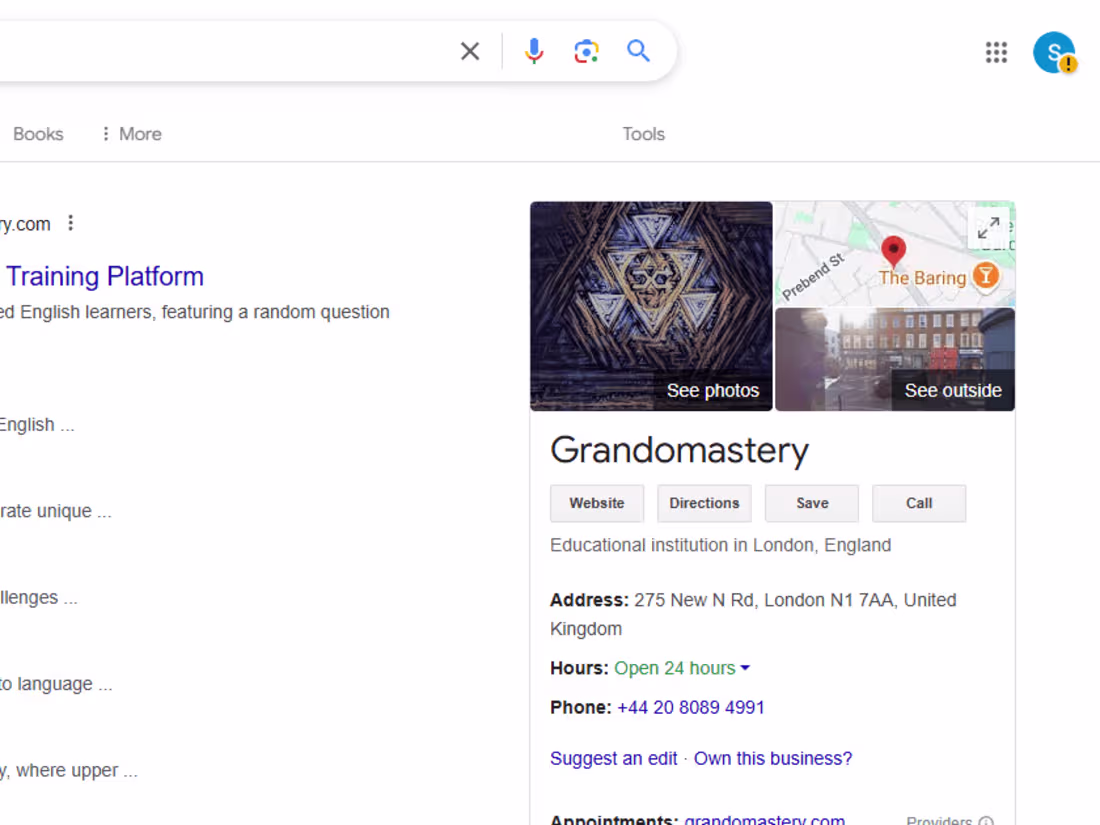
Task: Open the three-dot menu beside the site URL
Action: [70, 224]
